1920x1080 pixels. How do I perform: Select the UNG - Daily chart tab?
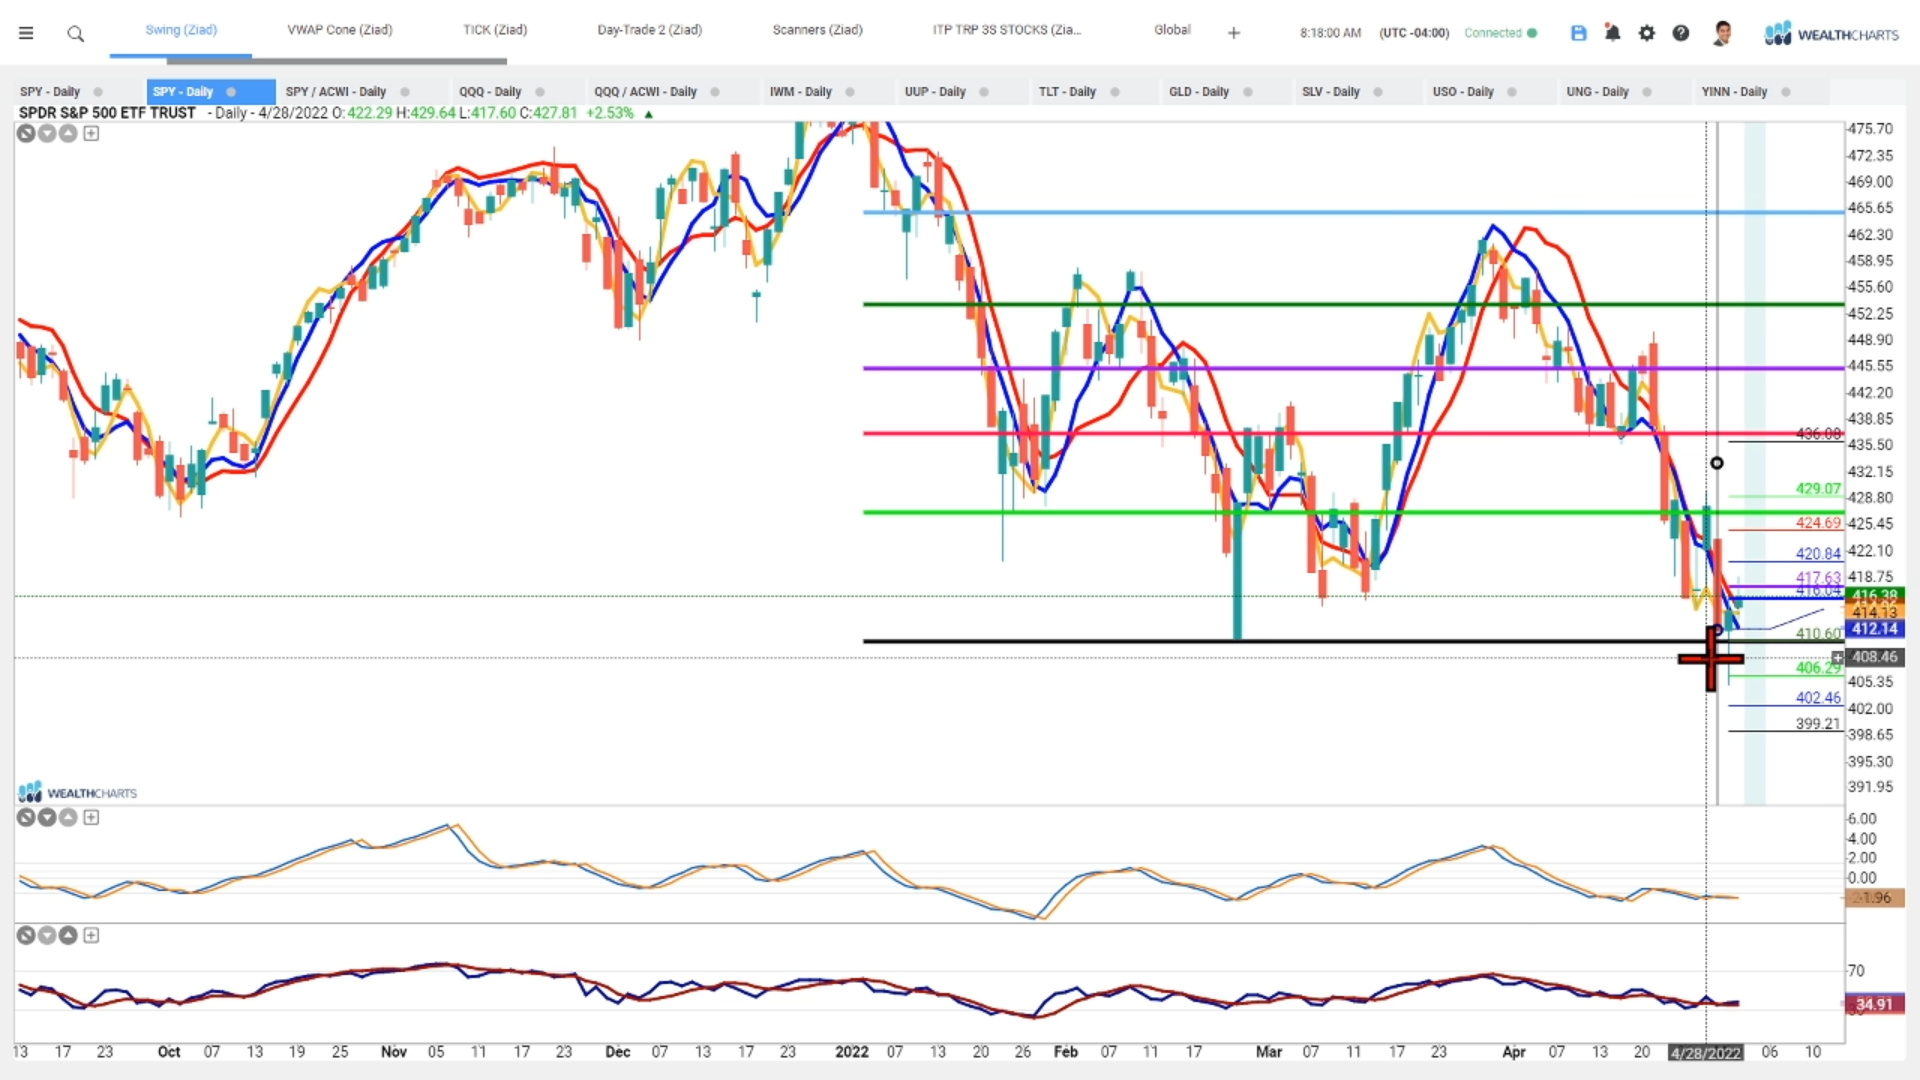click(x=1597, y=92)
